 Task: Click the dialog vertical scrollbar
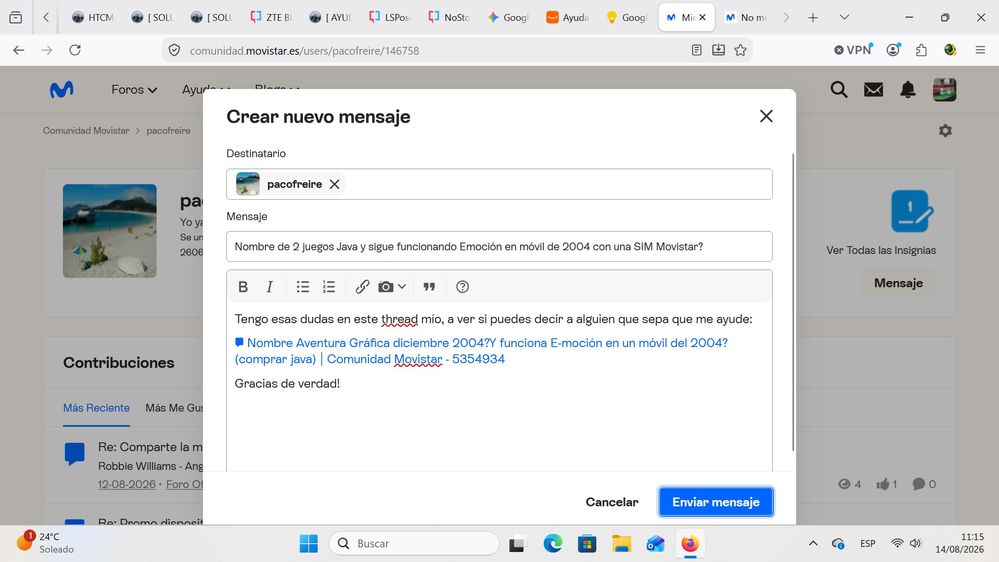[x=793, y=303]
